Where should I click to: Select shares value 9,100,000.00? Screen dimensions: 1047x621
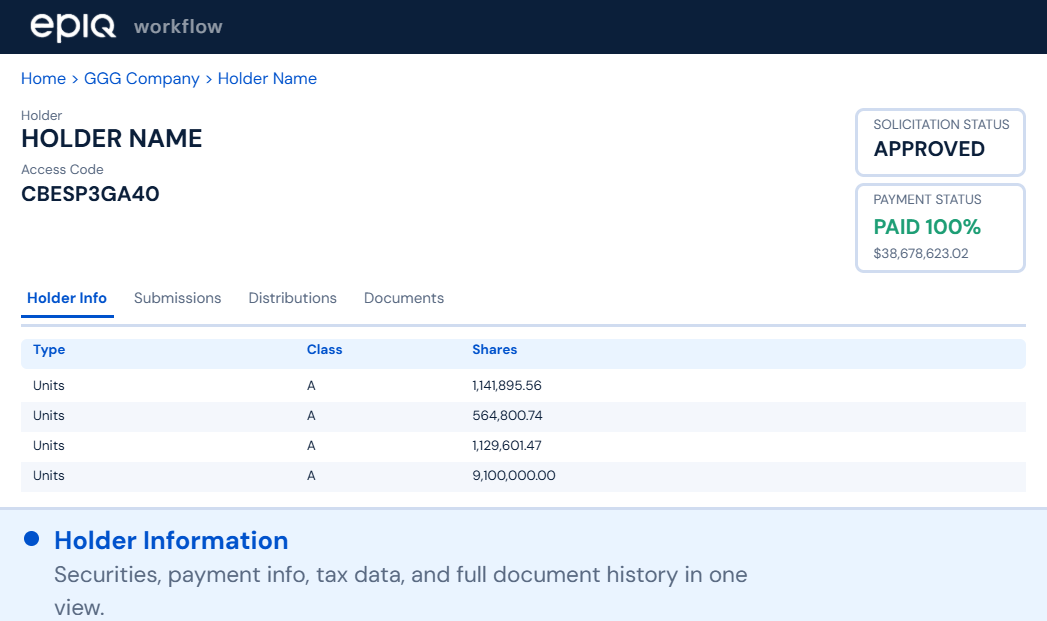click(513, 475)
